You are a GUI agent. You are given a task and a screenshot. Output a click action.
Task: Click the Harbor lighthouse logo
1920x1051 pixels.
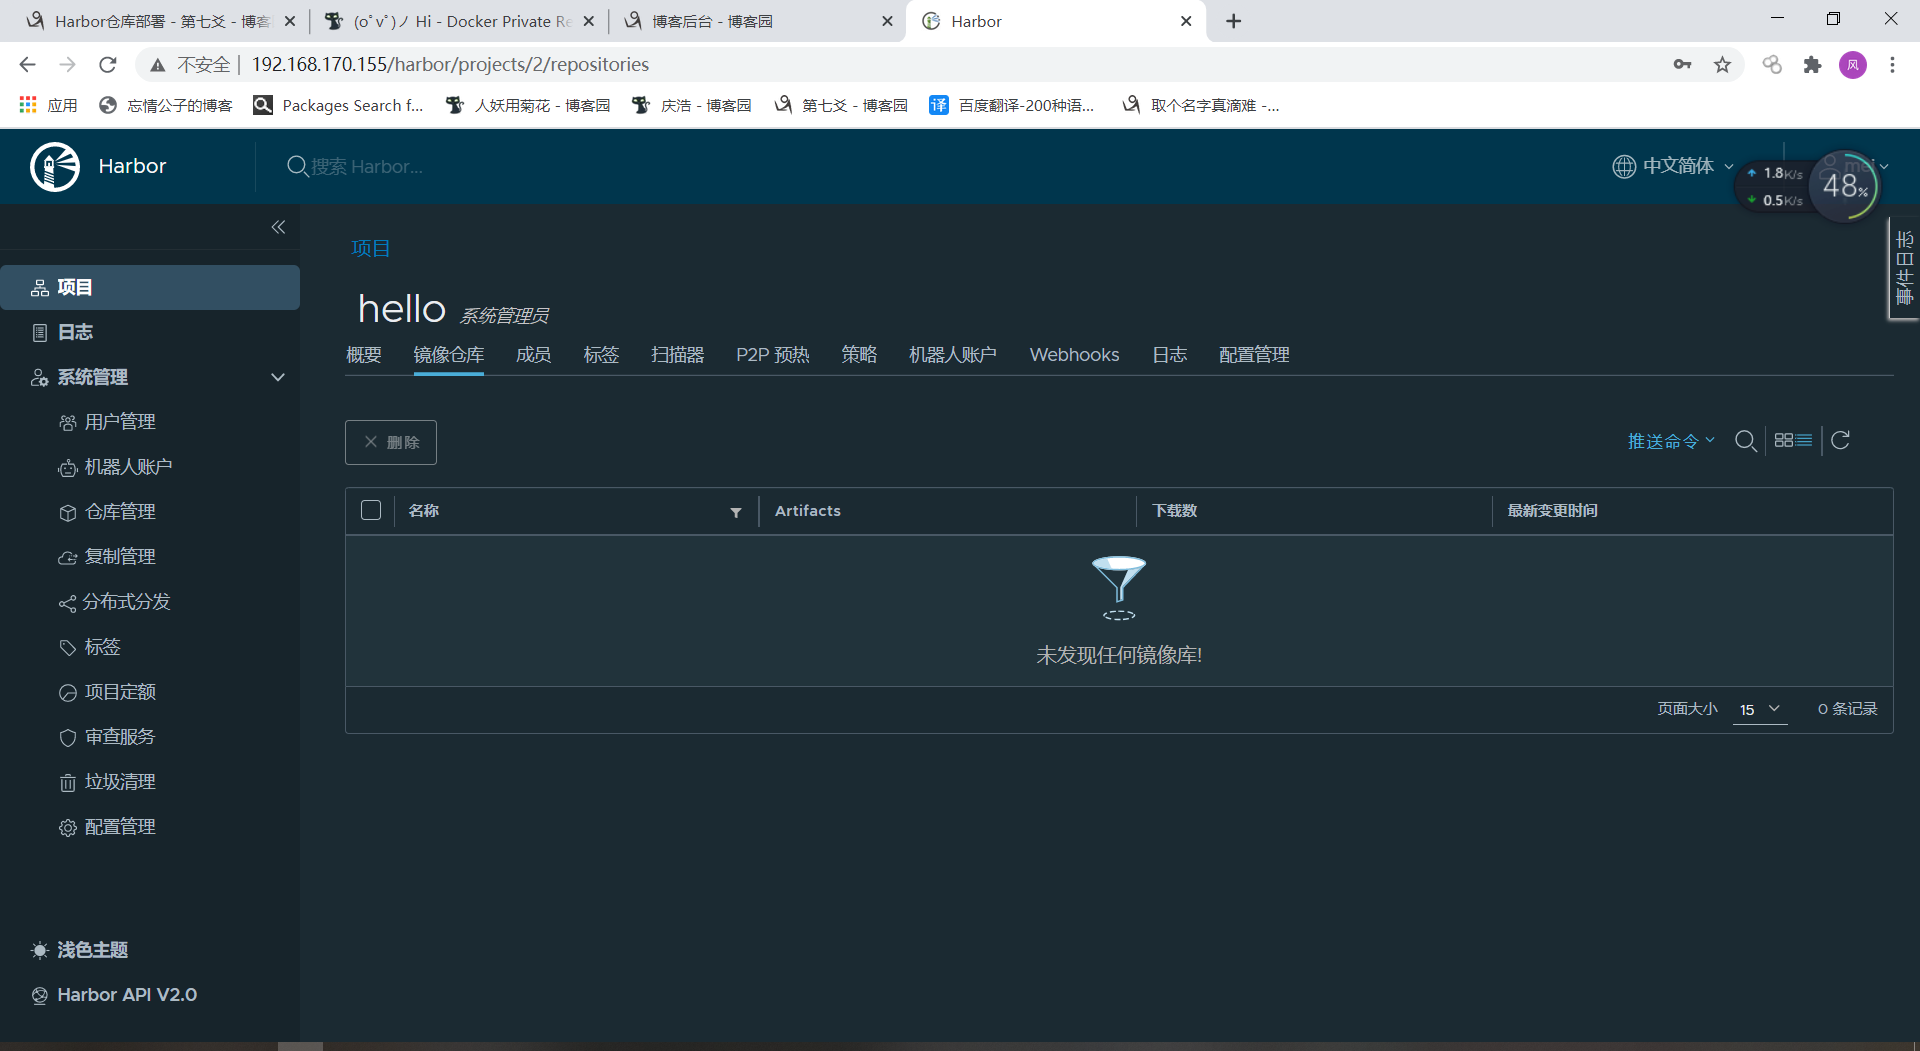[55, 166]
